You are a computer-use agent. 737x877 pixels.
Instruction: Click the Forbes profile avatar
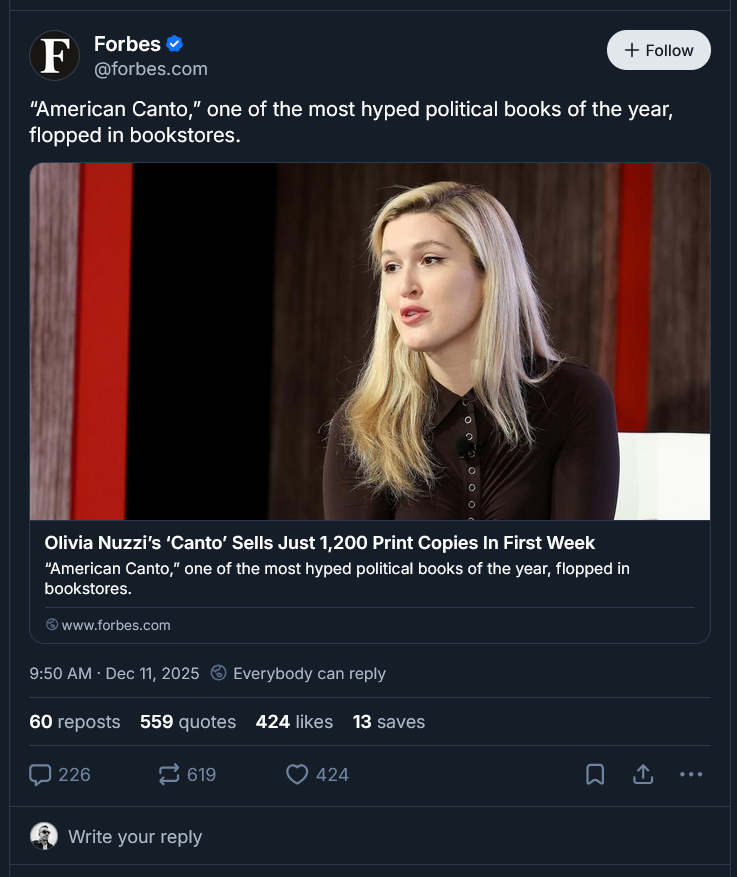click(x=55, y=56)
